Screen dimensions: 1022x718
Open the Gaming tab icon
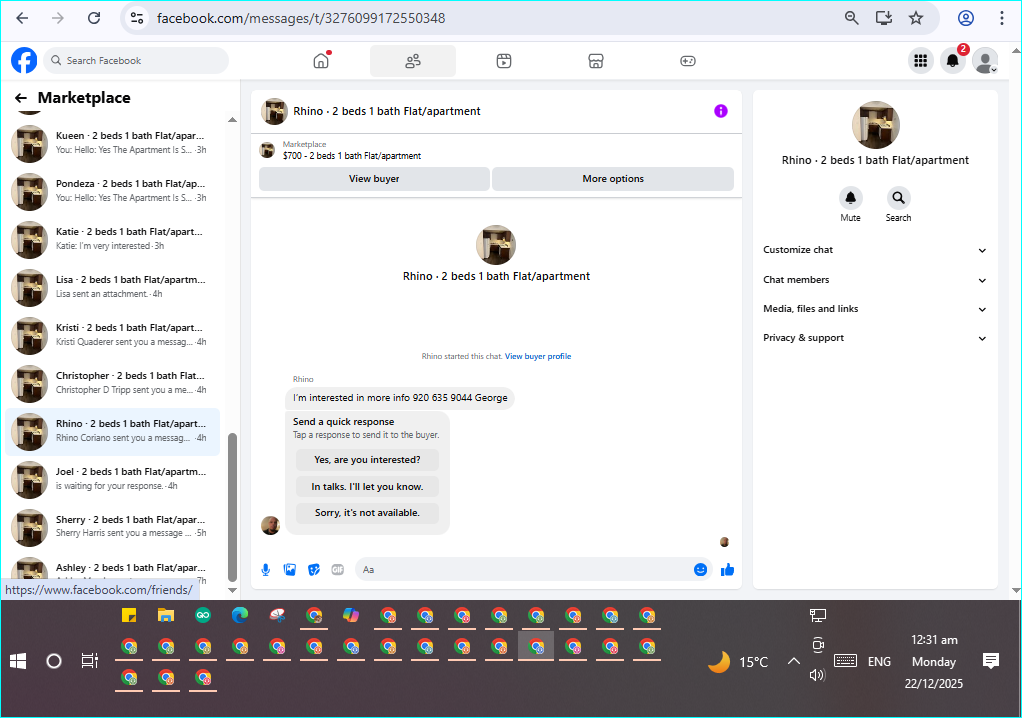click(x=688, y=61)
